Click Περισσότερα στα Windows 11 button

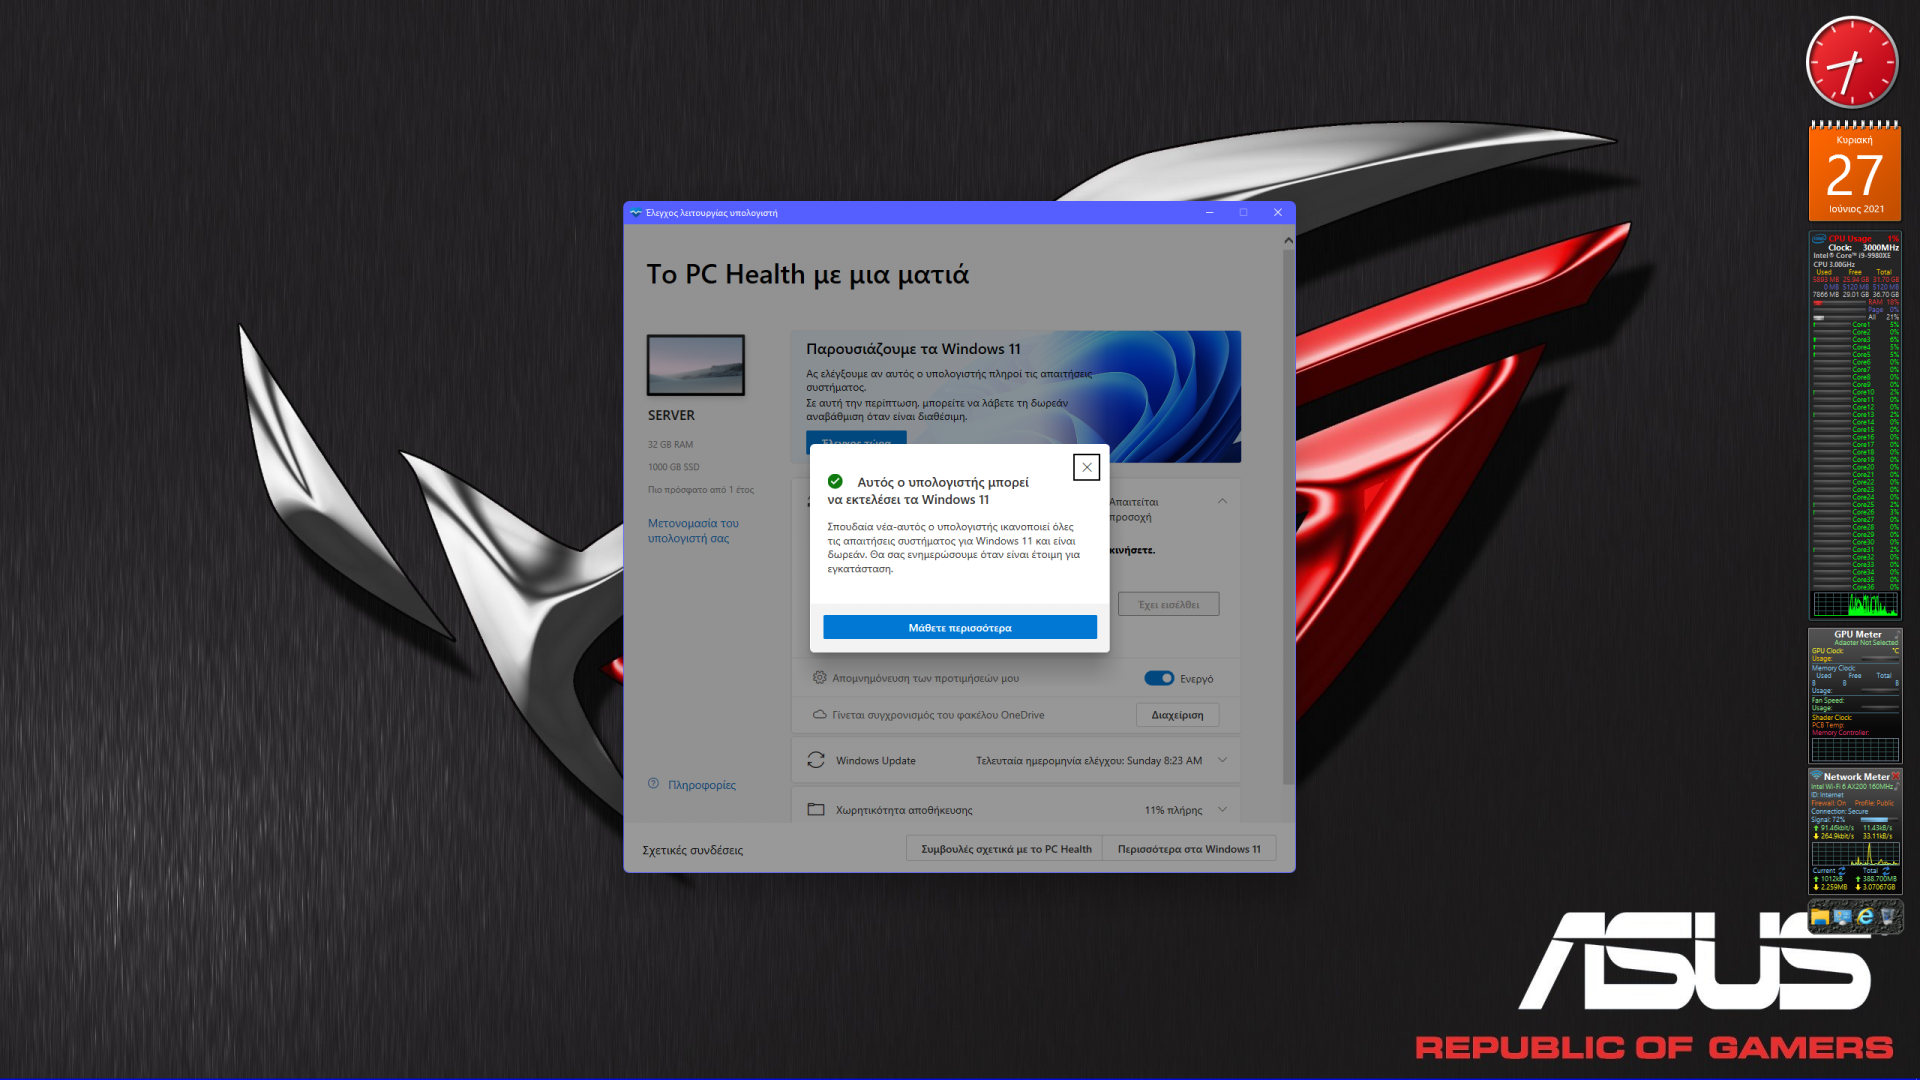point(1189,849)
